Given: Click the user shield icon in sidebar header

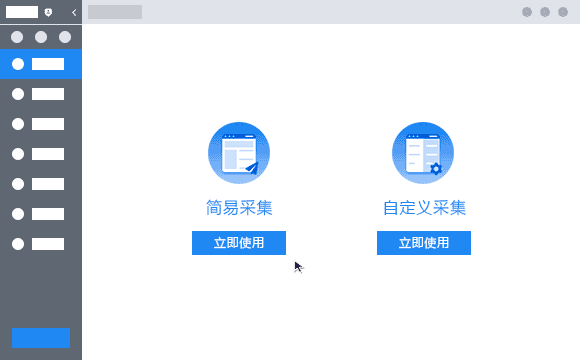Looking at the screenshot, I should click(48, 13).
